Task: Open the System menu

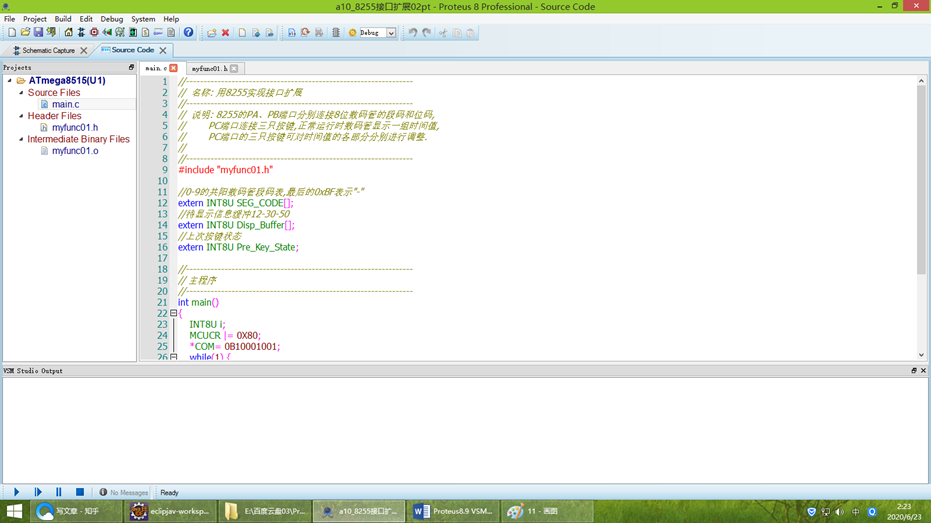Action: [x=143, y=19]
